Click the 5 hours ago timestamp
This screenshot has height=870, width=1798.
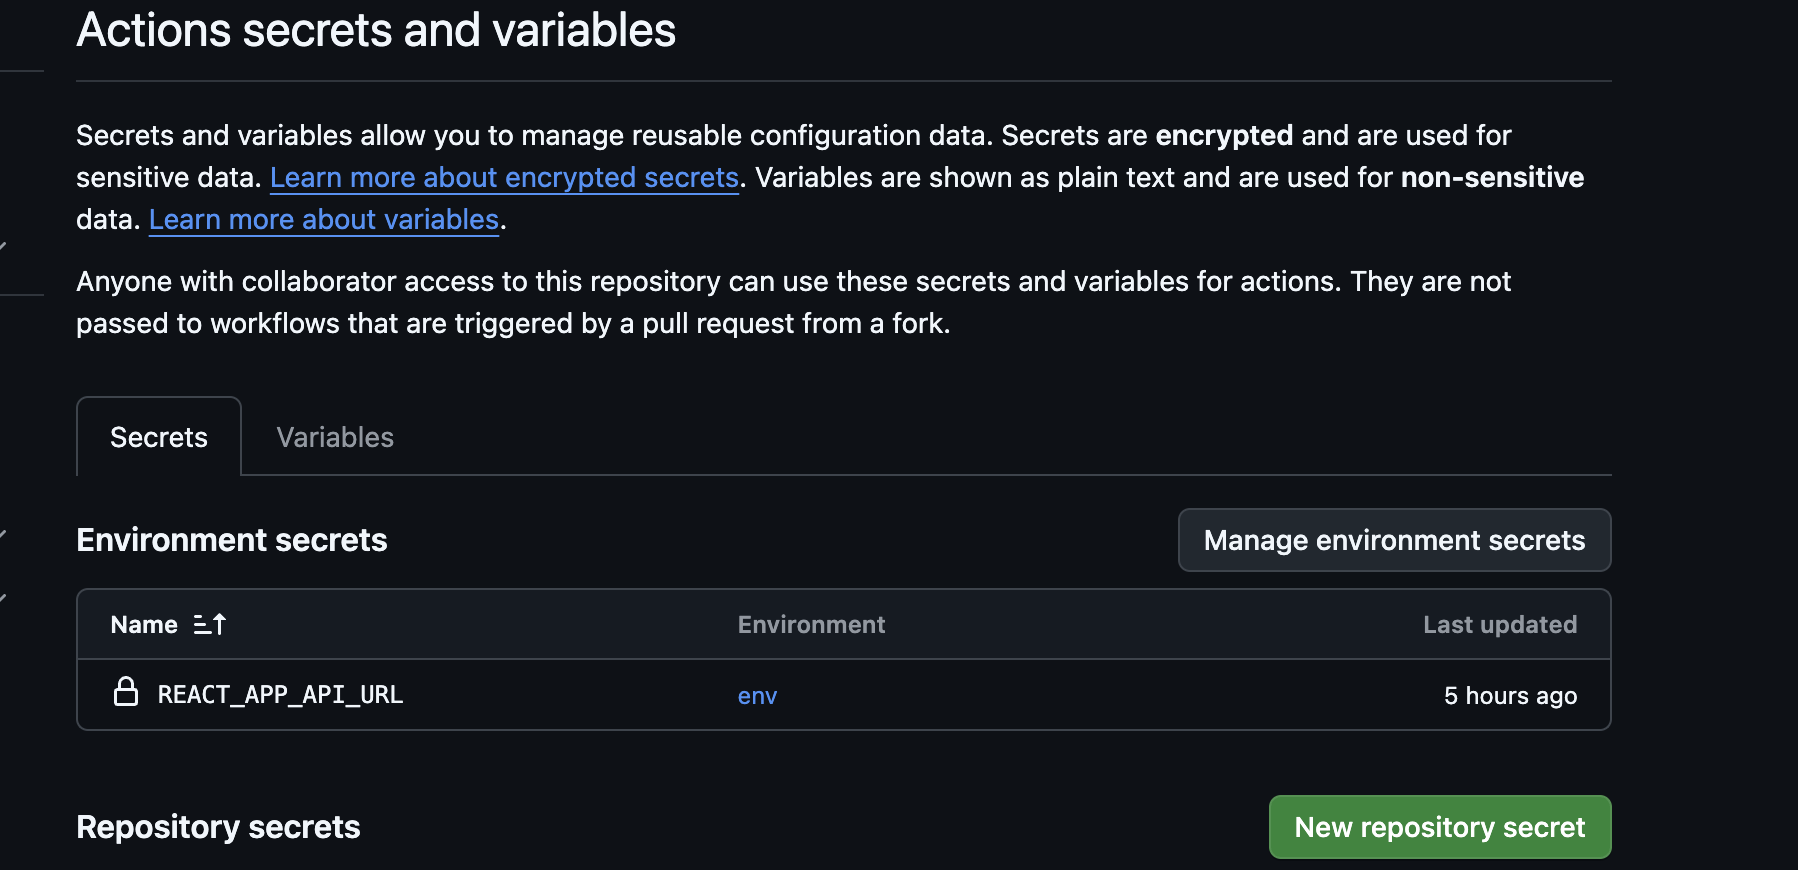click(x=1510, y=696)
